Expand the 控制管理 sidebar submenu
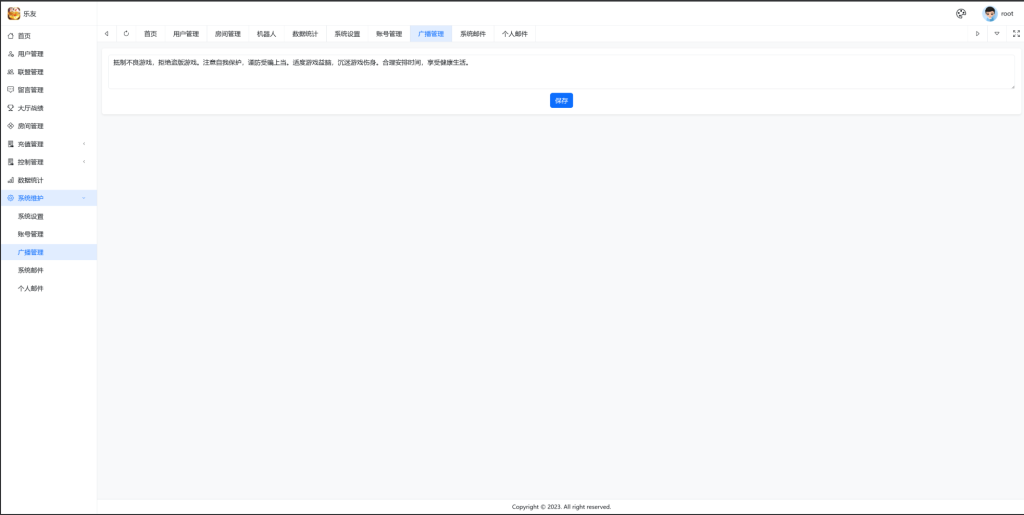This screenshot has width=1024, height=515. point(48,162)
